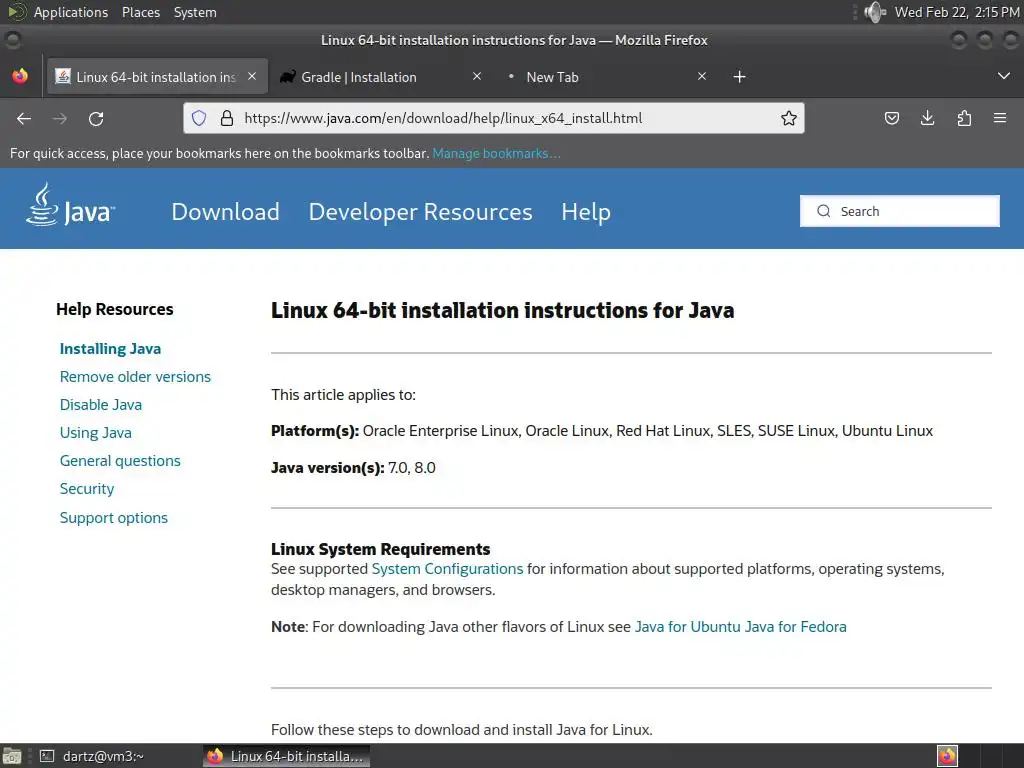The width and height of the screenshot is (1024, 768).
Task: Open the Firefox hamburger menu
Action: click(x=1000, y=118)
